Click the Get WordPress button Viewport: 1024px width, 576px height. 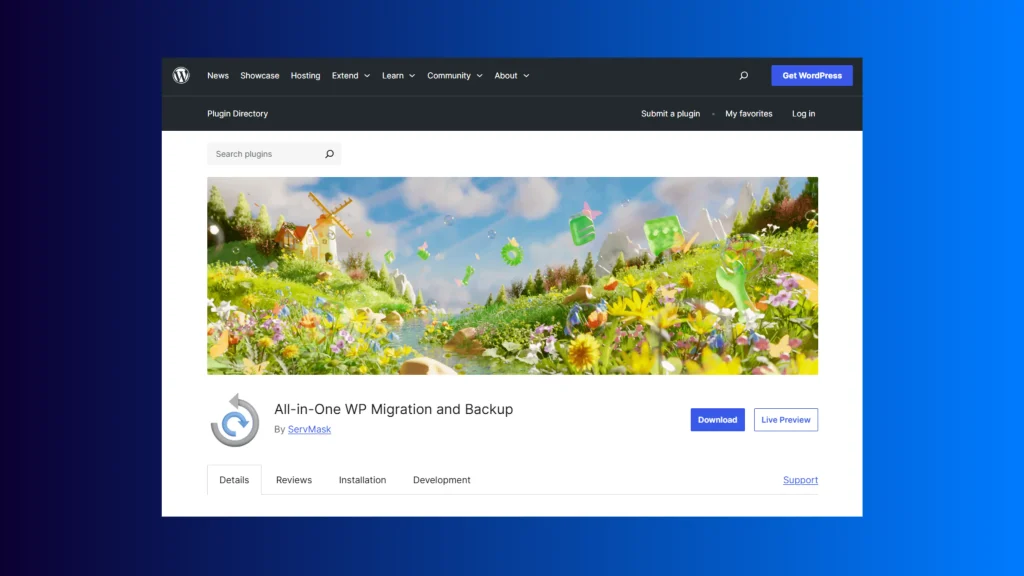811,76
